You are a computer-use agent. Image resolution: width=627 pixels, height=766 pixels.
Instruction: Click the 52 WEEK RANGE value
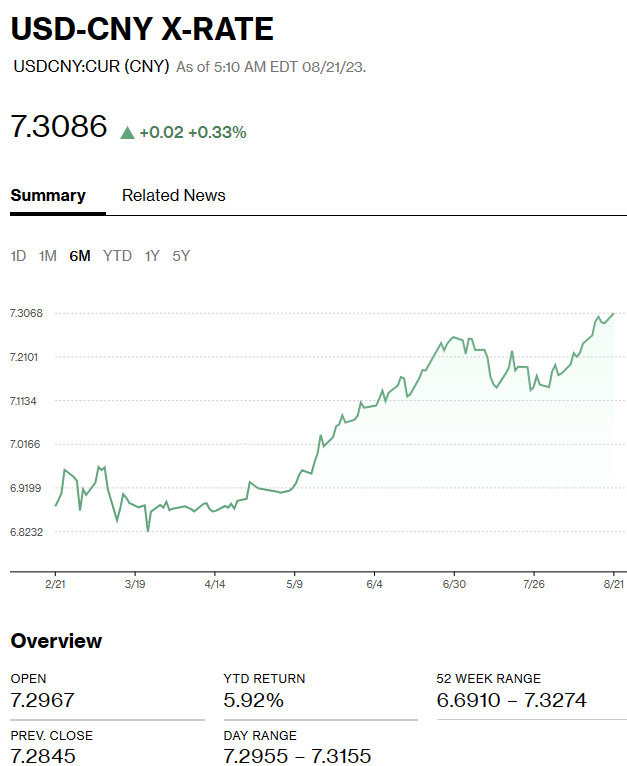pos(511,700)
